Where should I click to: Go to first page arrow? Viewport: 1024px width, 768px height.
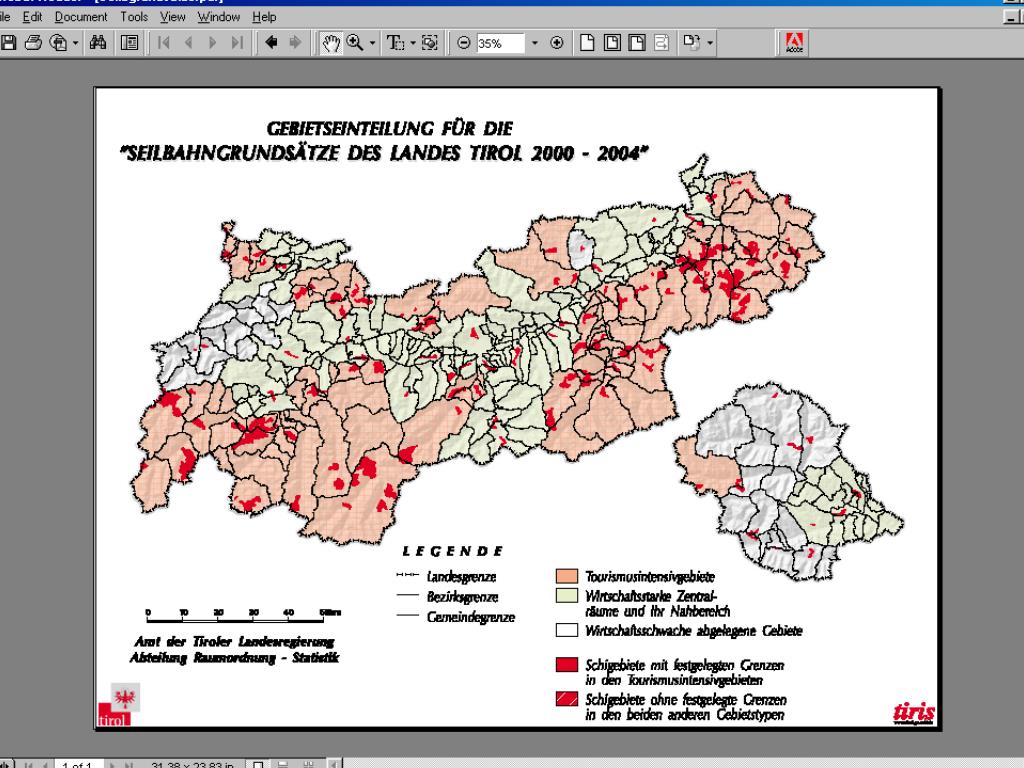[x=163, y=43]
